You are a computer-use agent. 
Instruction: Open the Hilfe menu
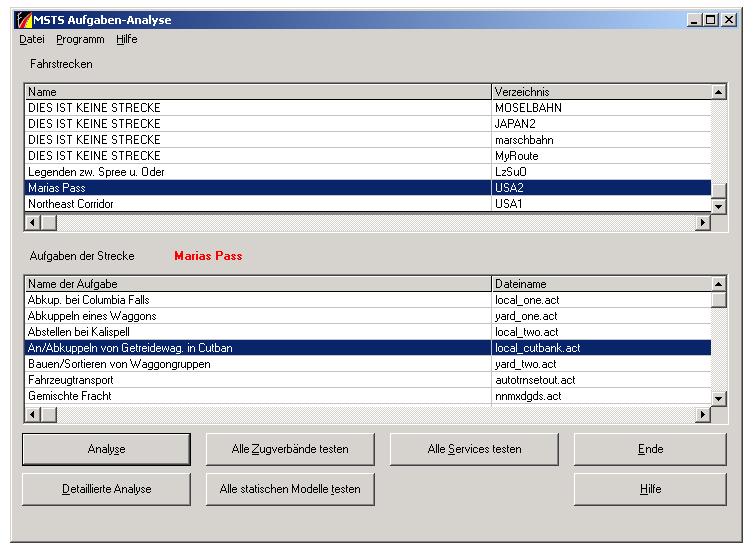pos(126,40)
